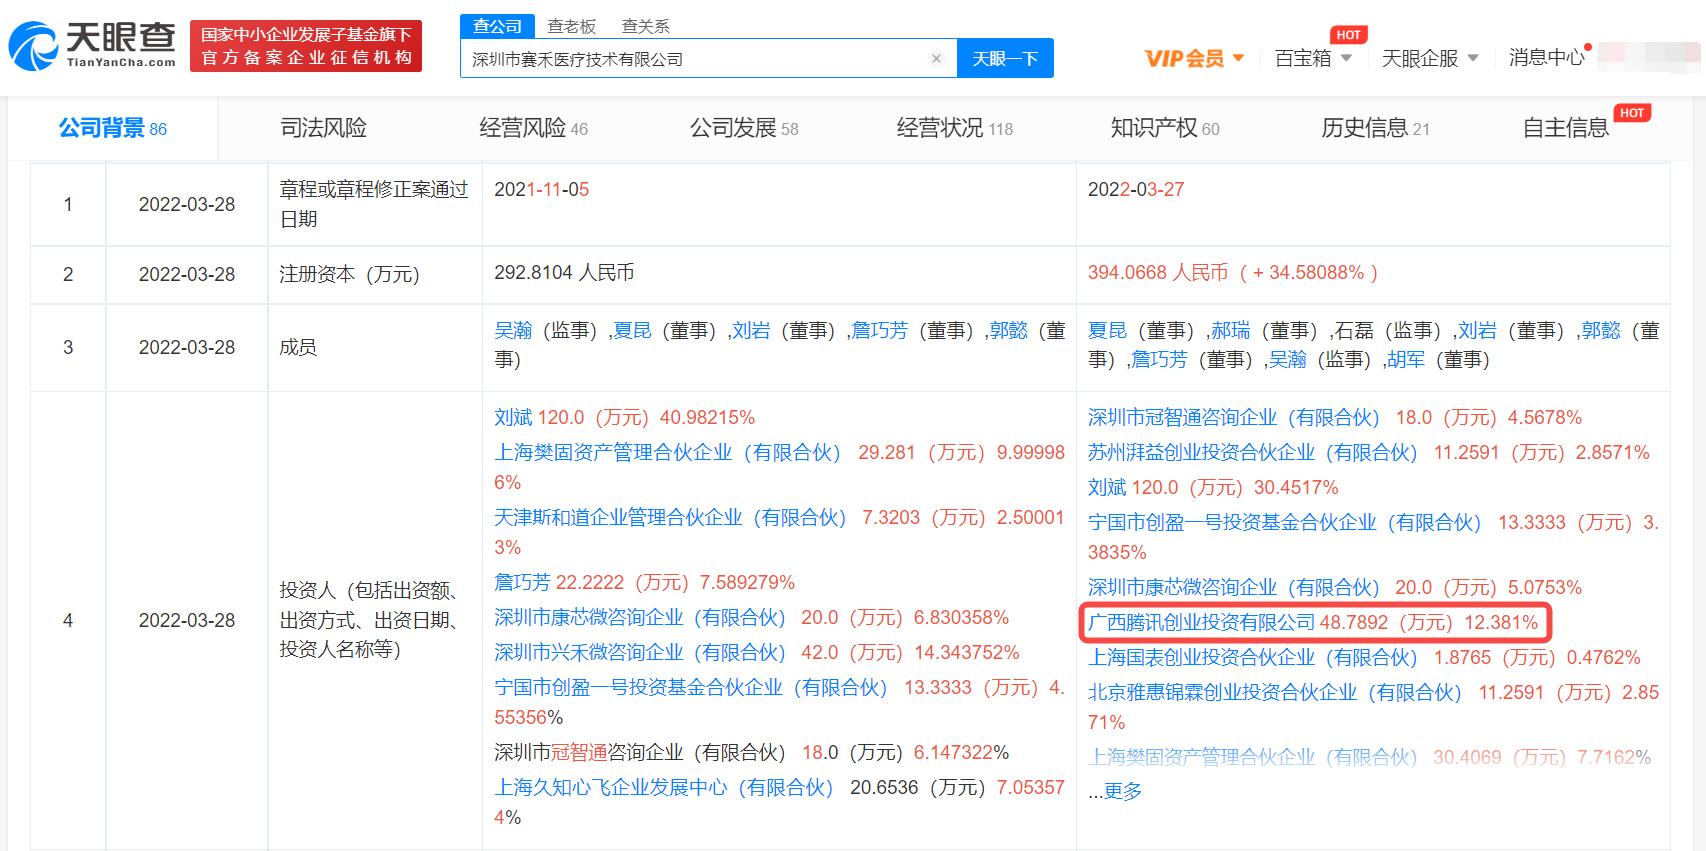Click the 天眼一下 search button
This screenshot has width=1706, height=851.
click(x=1005, y=58)
